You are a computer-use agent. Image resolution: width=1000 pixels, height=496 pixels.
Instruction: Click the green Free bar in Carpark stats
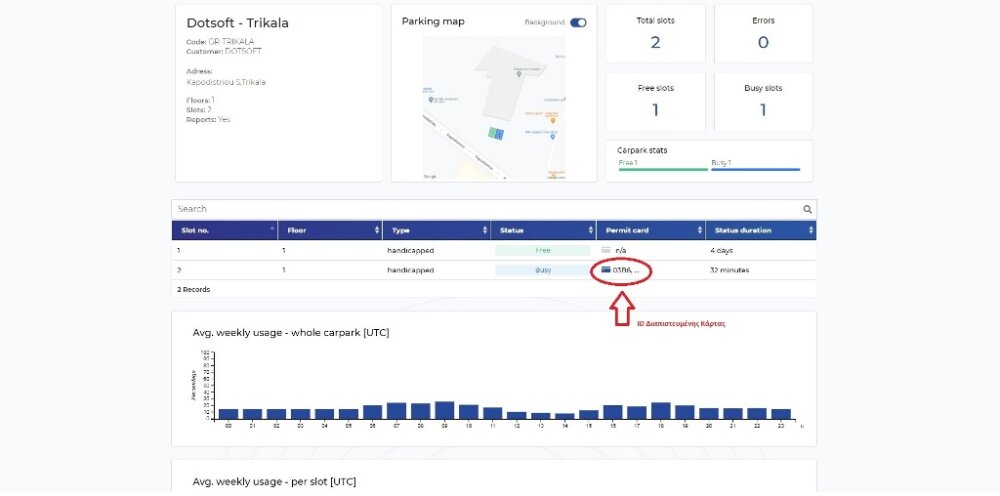point(662,169)
